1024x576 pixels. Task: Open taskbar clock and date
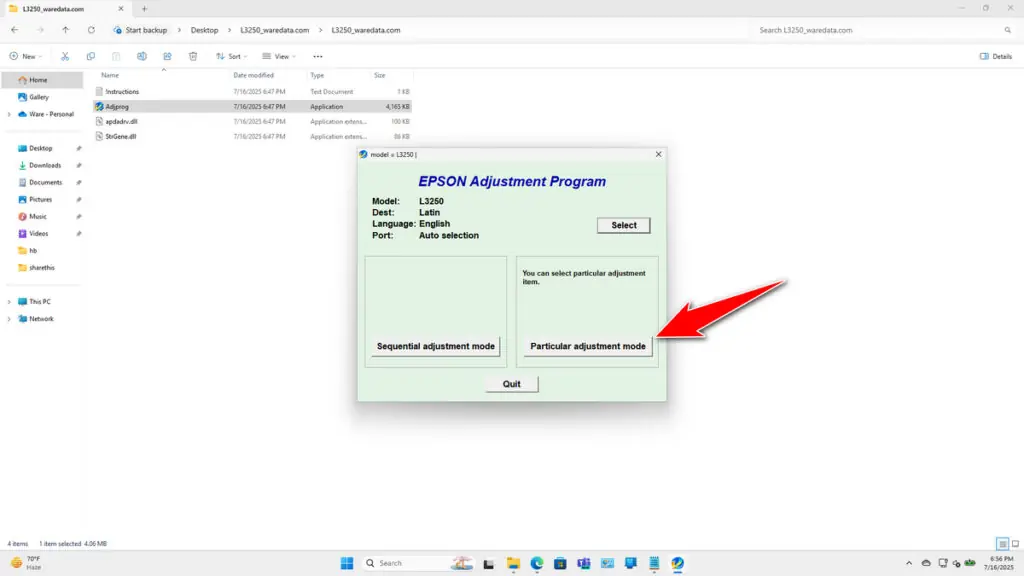pyautogui.click(x=1000, y=563)
